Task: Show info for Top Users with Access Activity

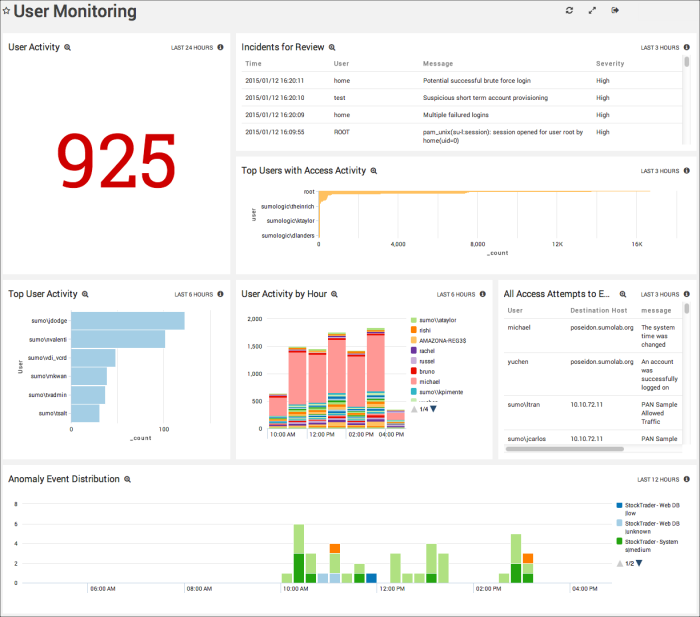Action: point(686,171)
